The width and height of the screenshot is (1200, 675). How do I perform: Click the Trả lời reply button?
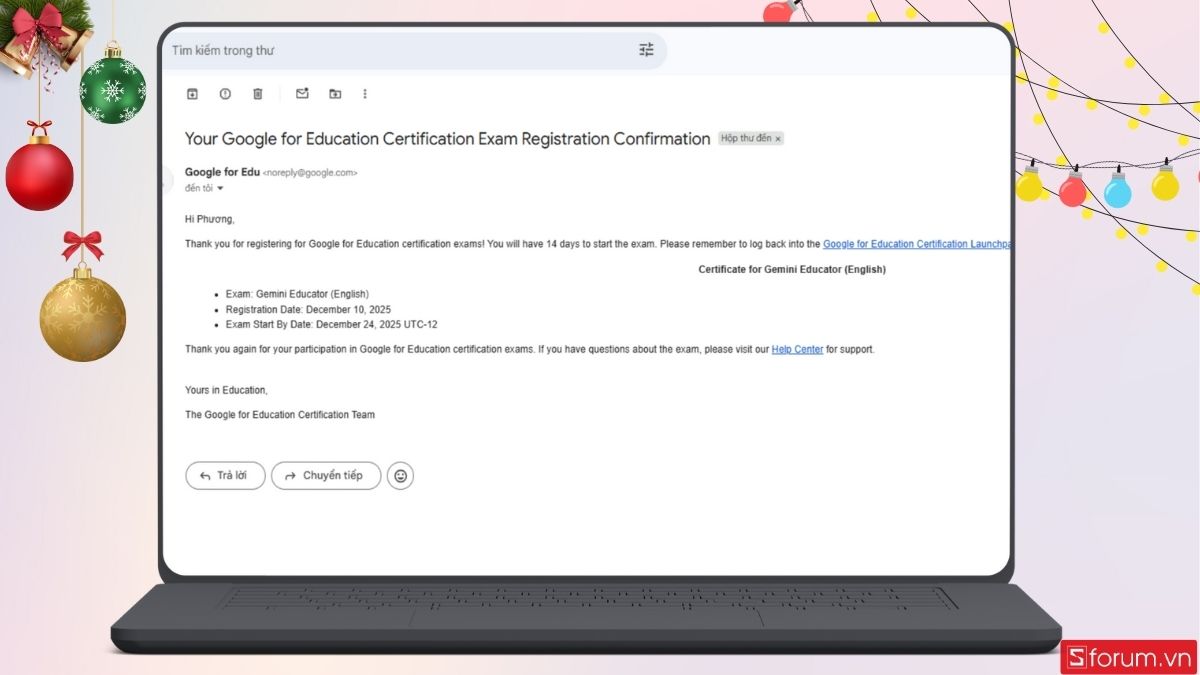[x=224, y=475]
